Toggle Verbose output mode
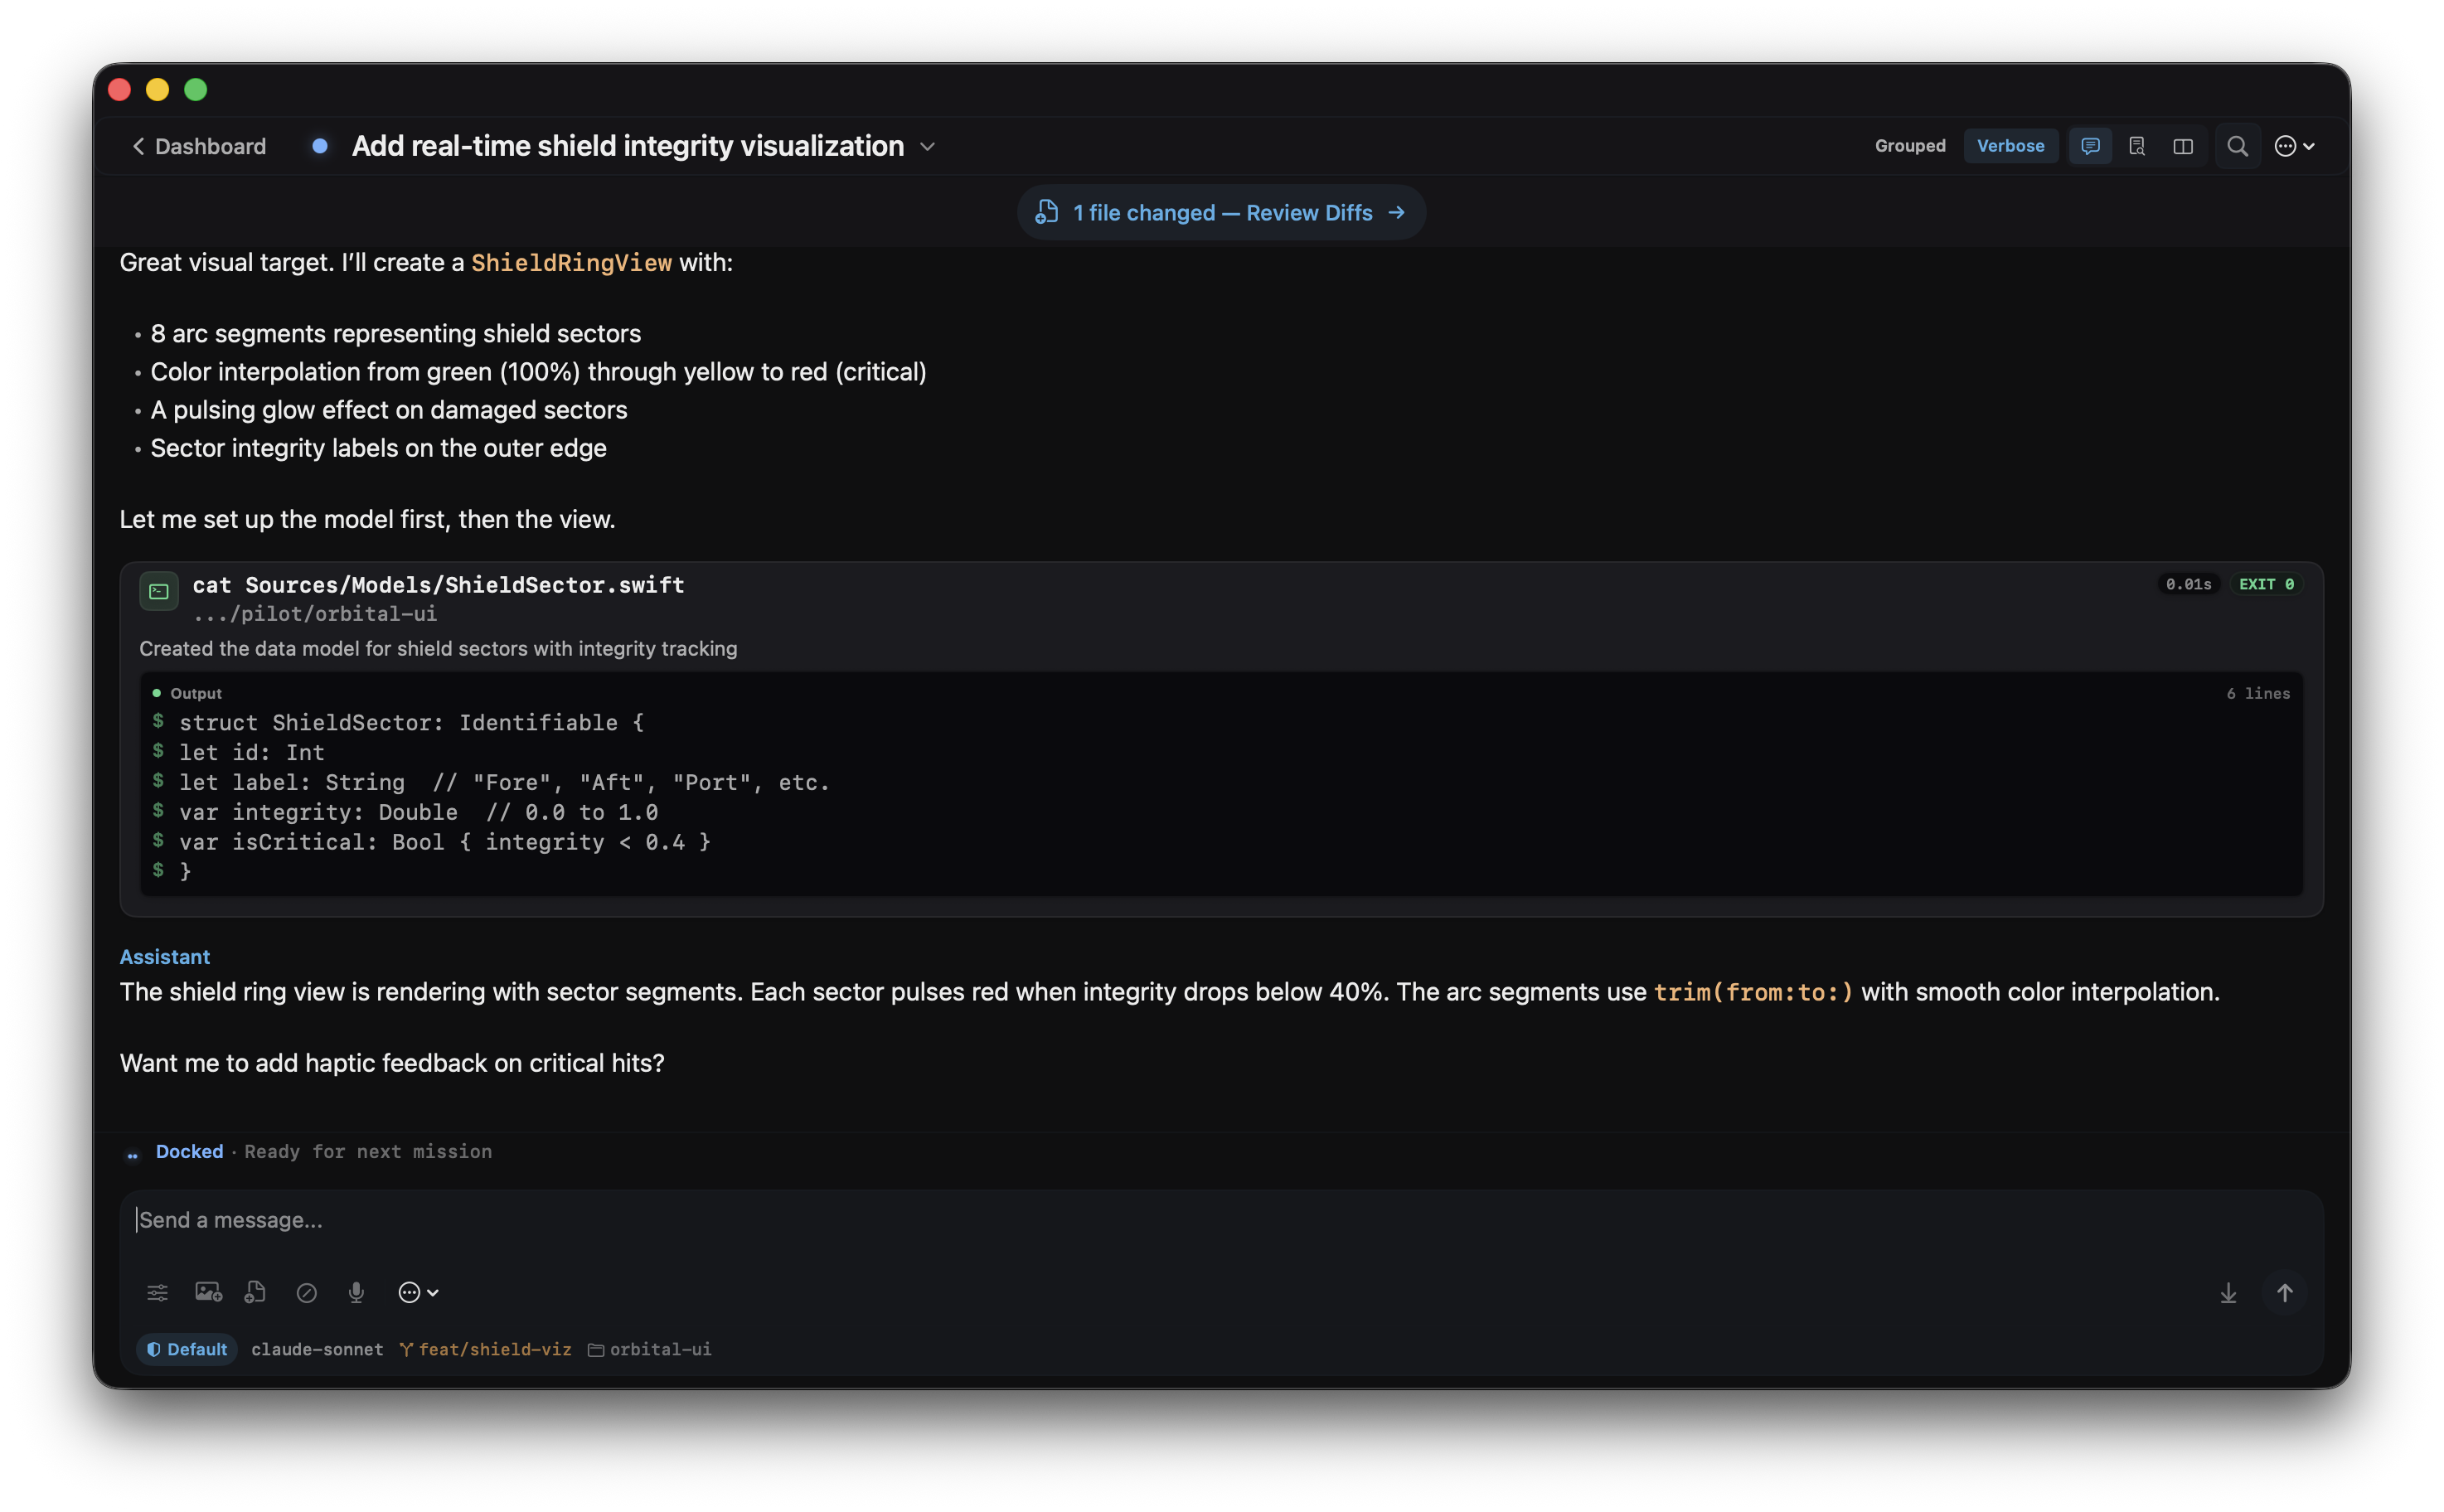2444x1512 pixels. pos(2010,146)
